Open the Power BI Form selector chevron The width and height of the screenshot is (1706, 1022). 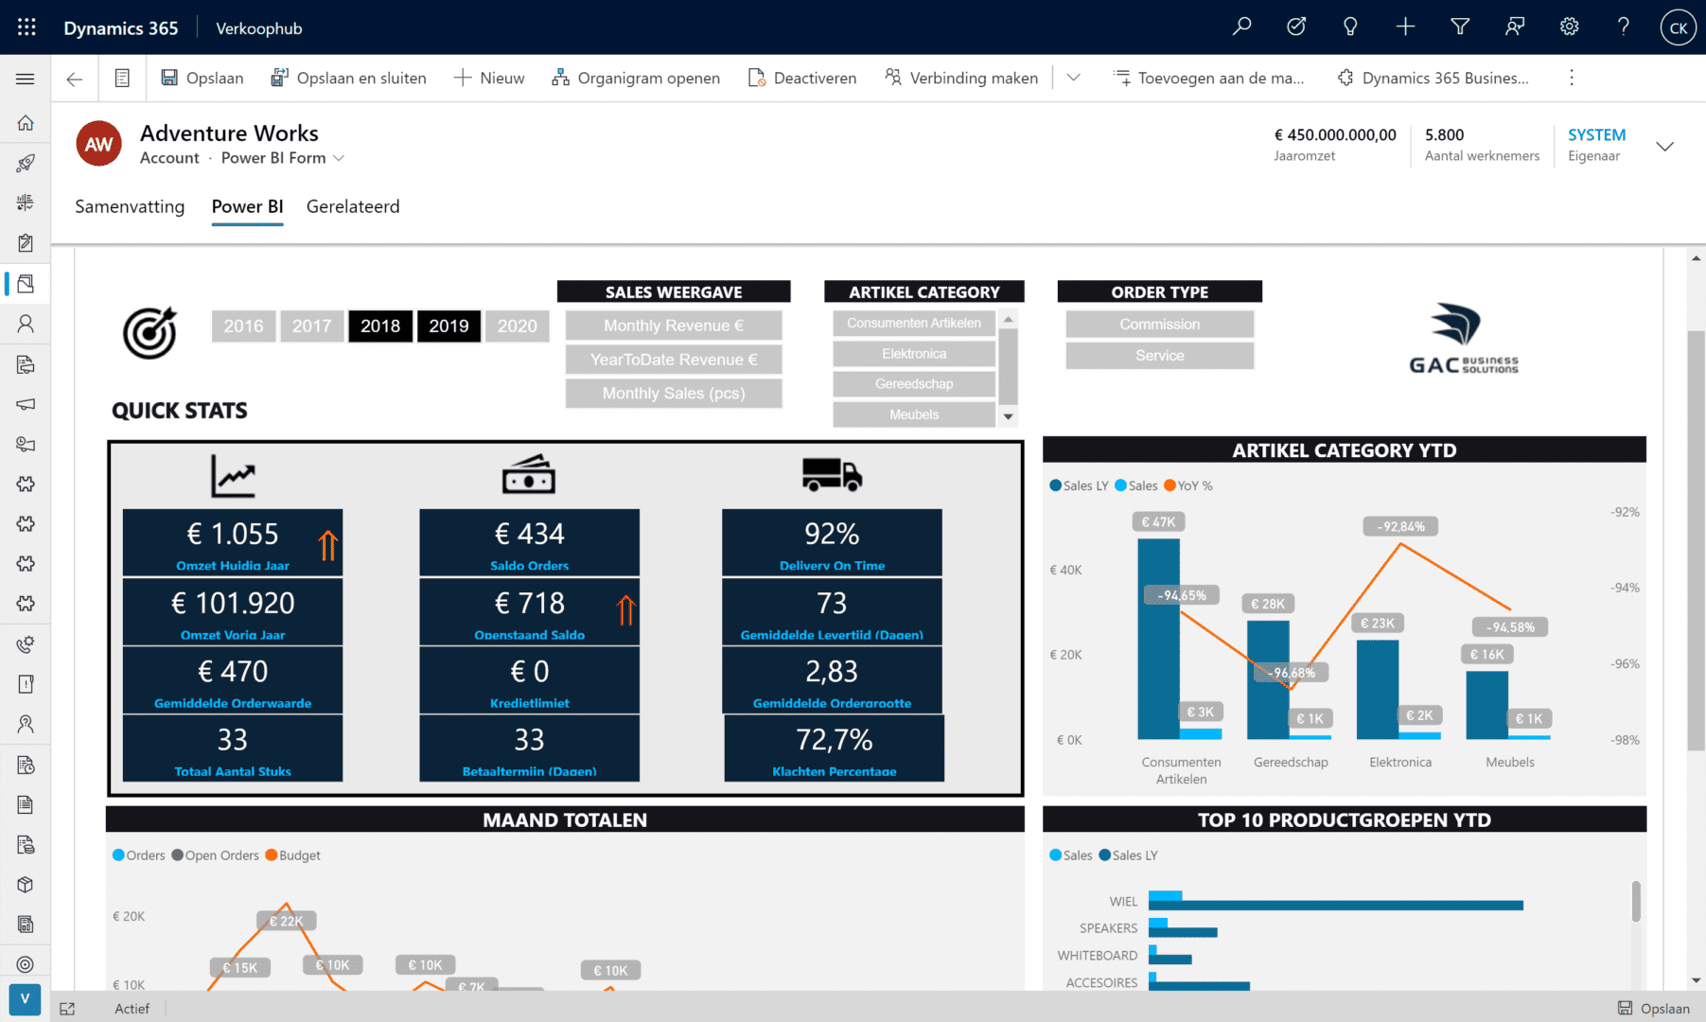click(339, 158)
